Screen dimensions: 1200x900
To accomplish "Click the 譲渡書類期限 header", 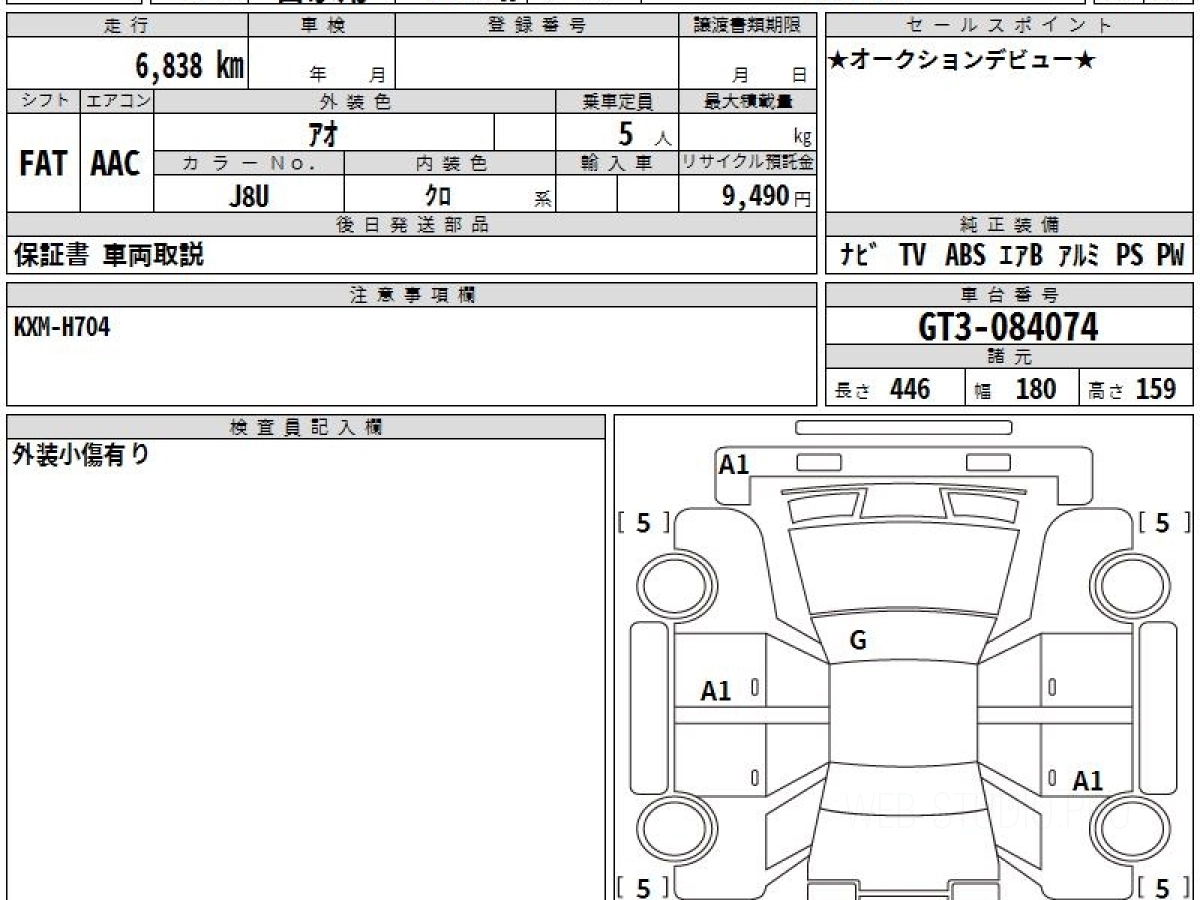I will tap(748, 26).
